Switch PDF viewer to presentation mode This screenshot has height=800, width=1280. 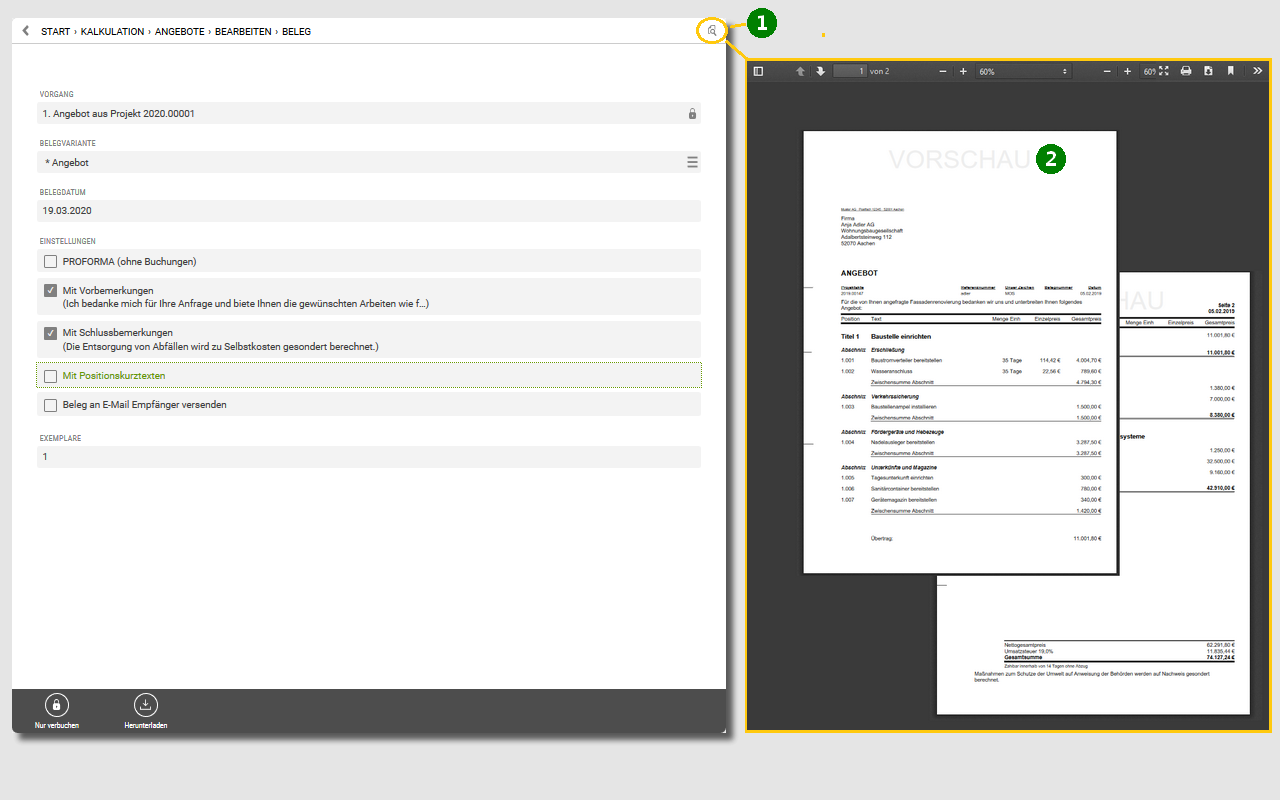click(x=1163, y=71)
